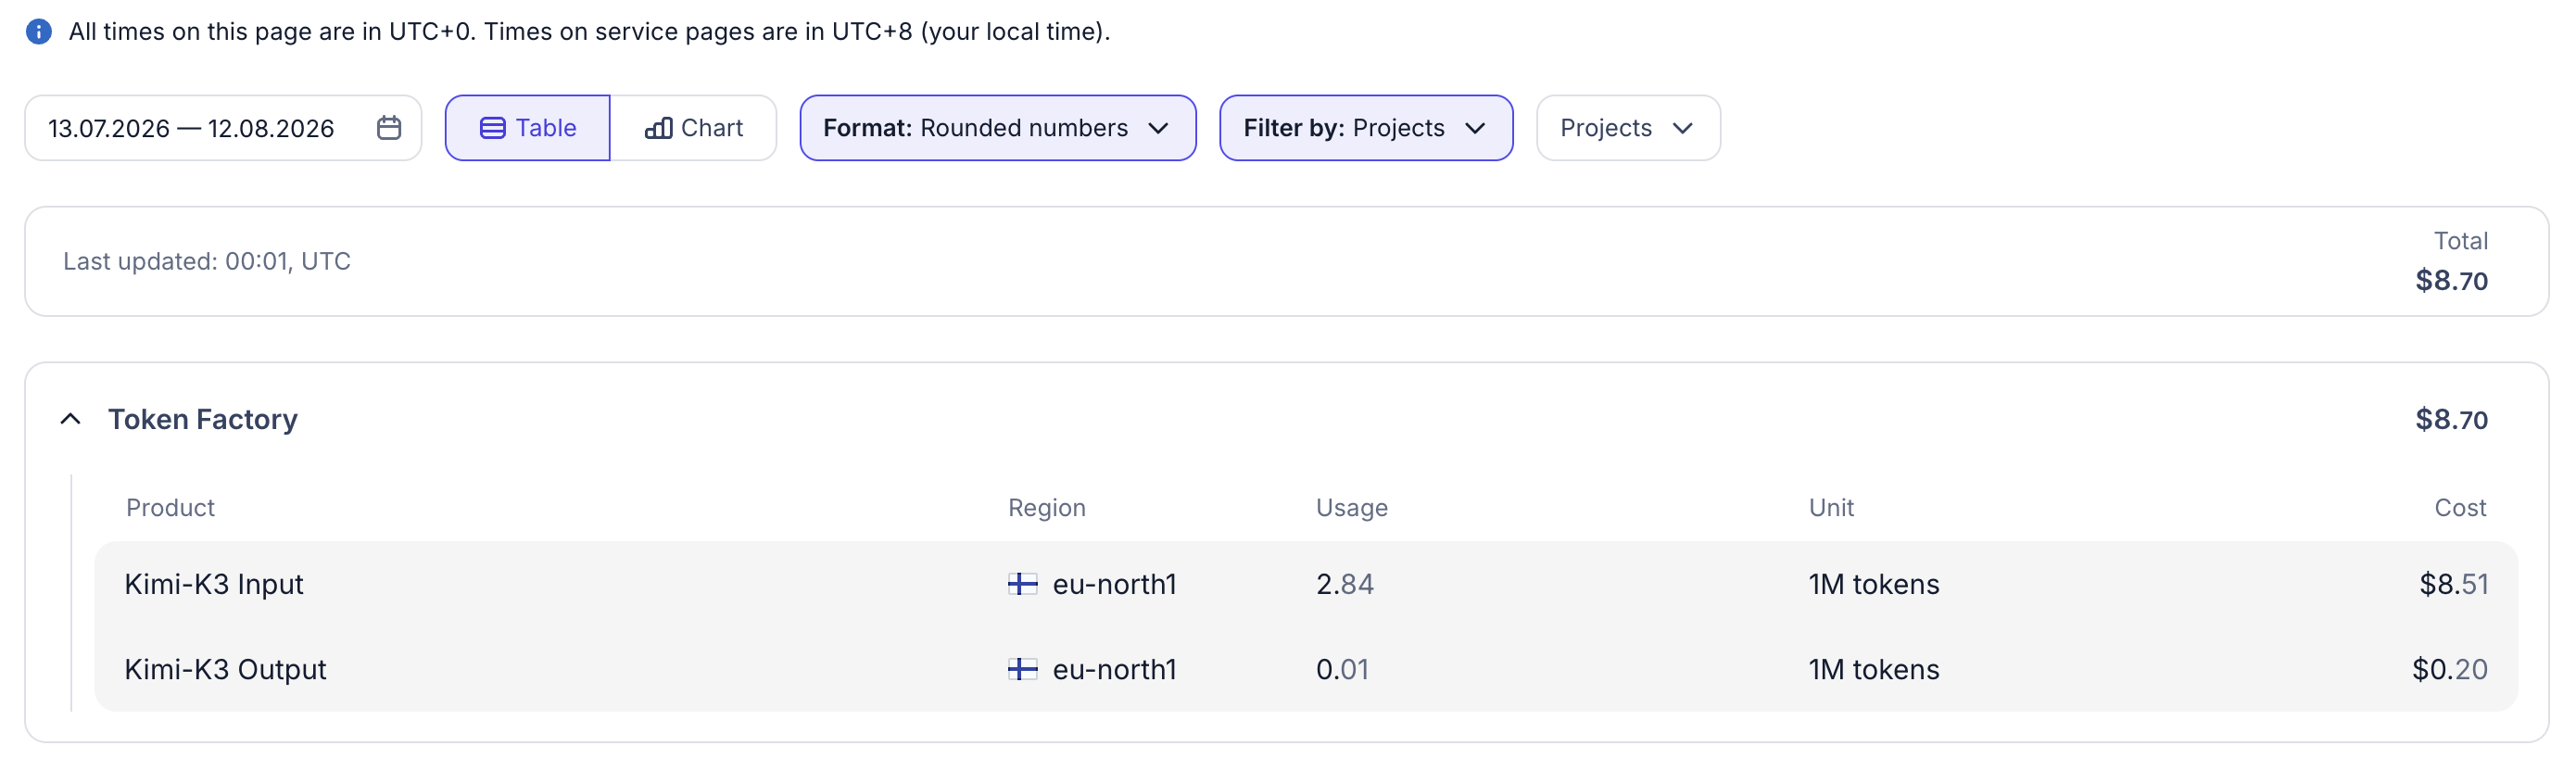Click the Token Factory heading
2576x758 pixels.
203,419
